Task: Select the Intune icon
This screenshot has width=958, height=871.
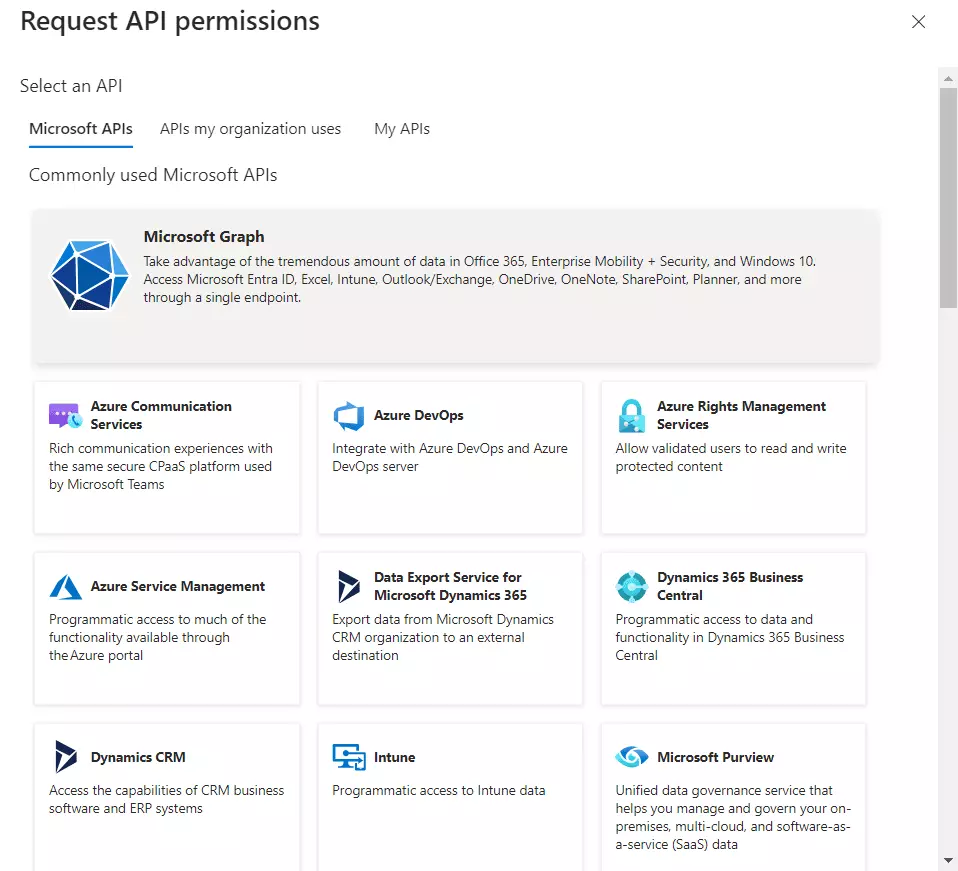Action: [348, 757]
